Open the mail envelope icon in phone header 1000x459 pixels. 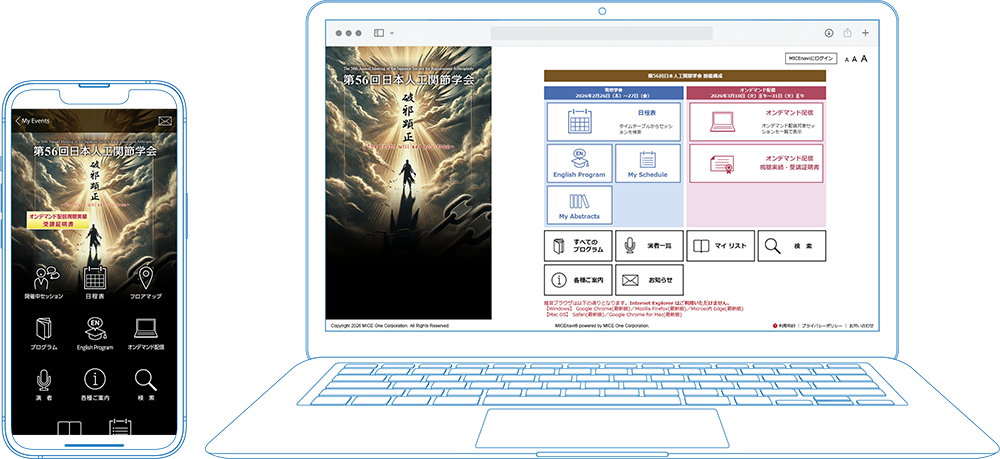tap(165, 121)
